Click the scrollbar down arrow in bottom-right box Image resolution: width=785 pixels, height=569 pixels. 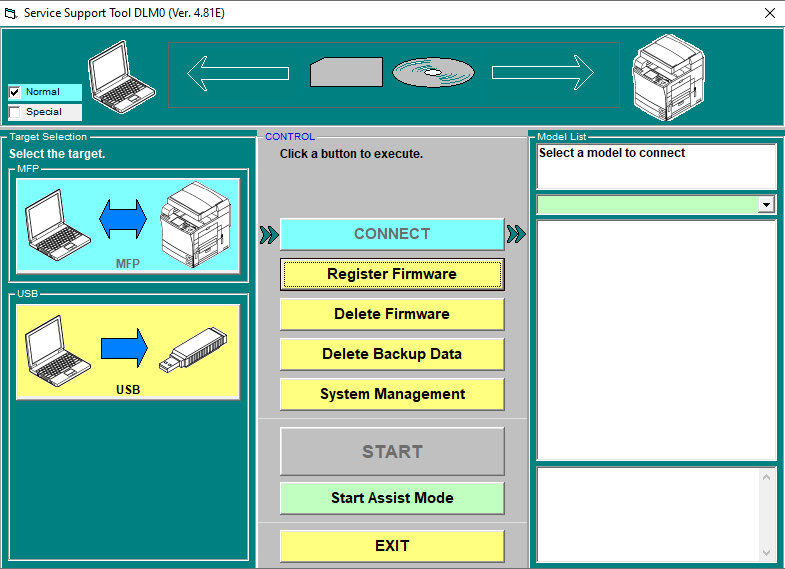767,552
